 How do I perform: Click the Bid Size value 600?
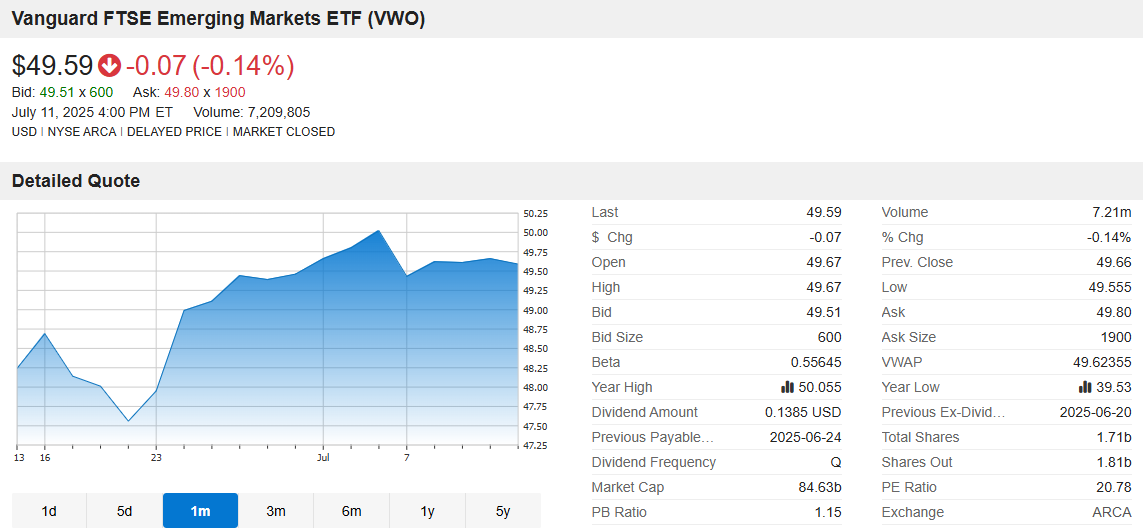[830, 338]
